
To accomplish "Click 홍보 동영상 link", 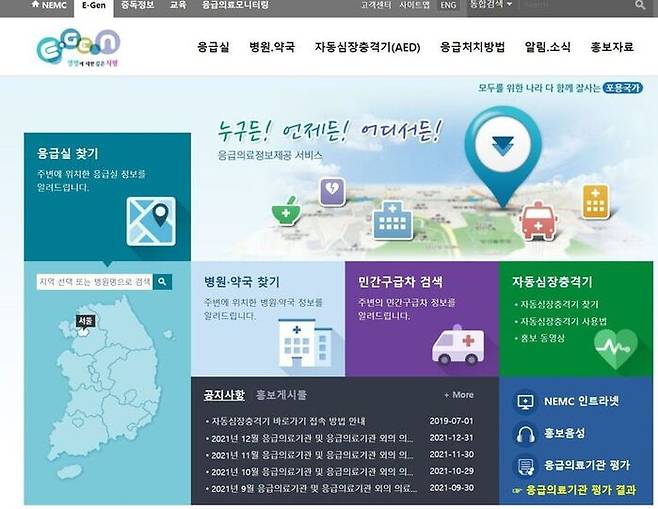I will pos(543,338).
